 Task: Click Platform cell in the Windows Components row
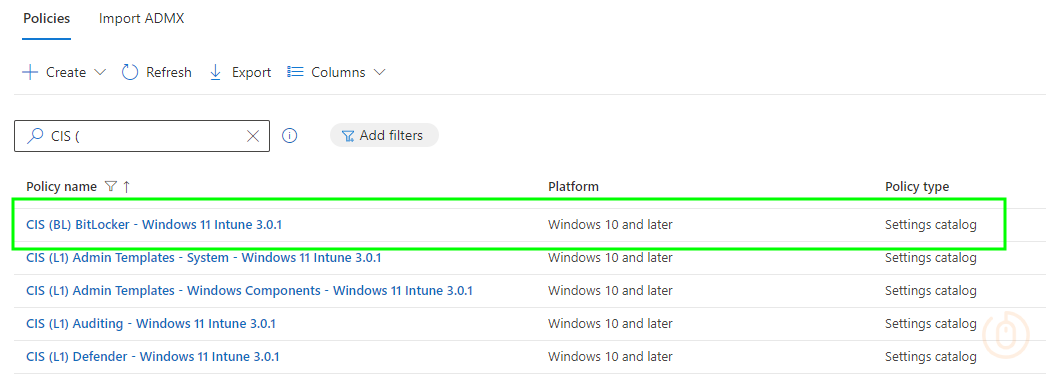pos(610,291)
